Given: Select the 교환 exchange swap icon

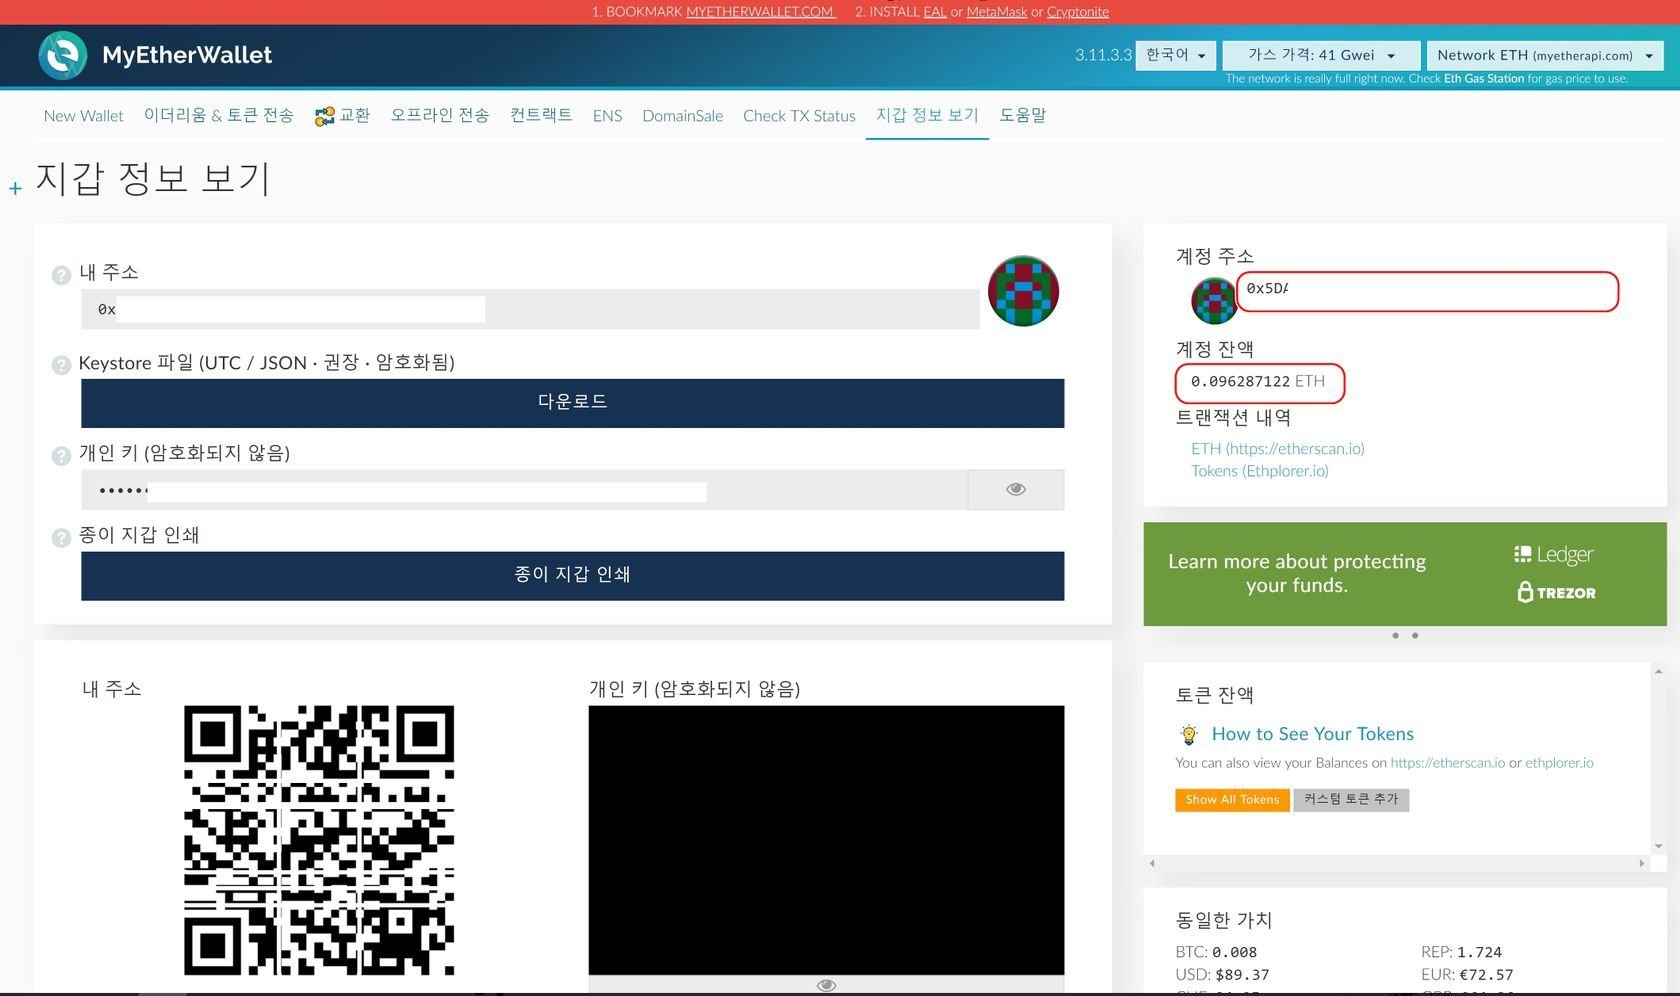Looking at the screenshot, I should coord(322,114).
